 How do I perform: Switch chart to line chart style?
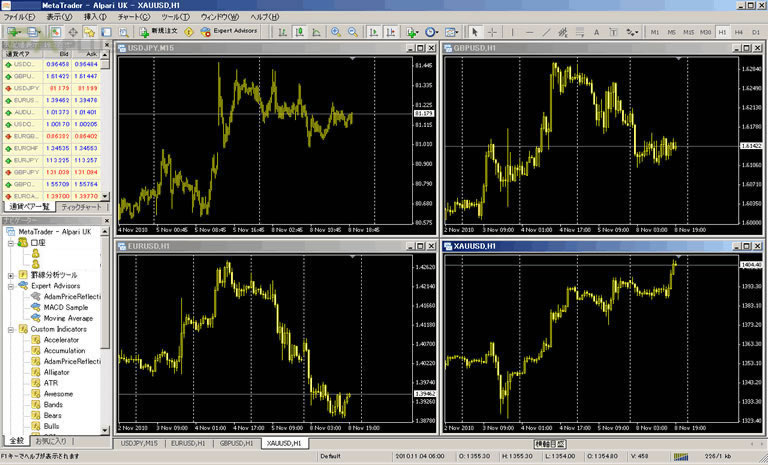pos(316,32)
